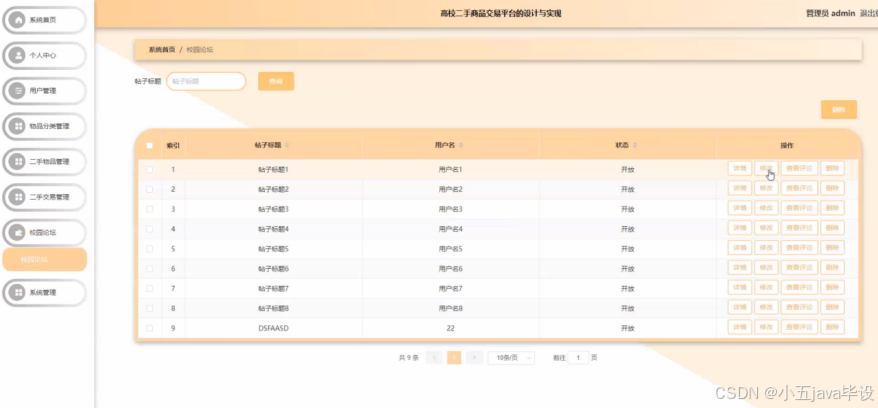
Task: Open the 10条/页 page size dropdown
Action: (x=511, y=358)
